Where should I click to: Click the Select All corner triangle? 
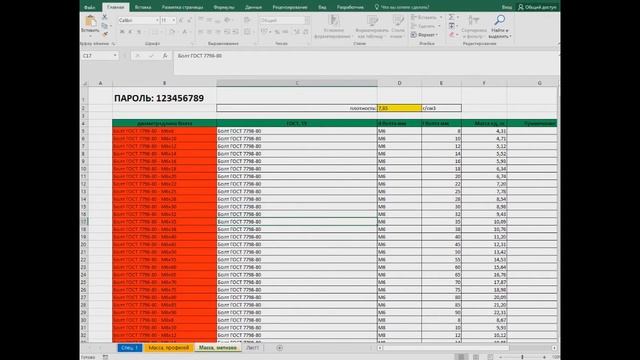click(x=84, y=83)
